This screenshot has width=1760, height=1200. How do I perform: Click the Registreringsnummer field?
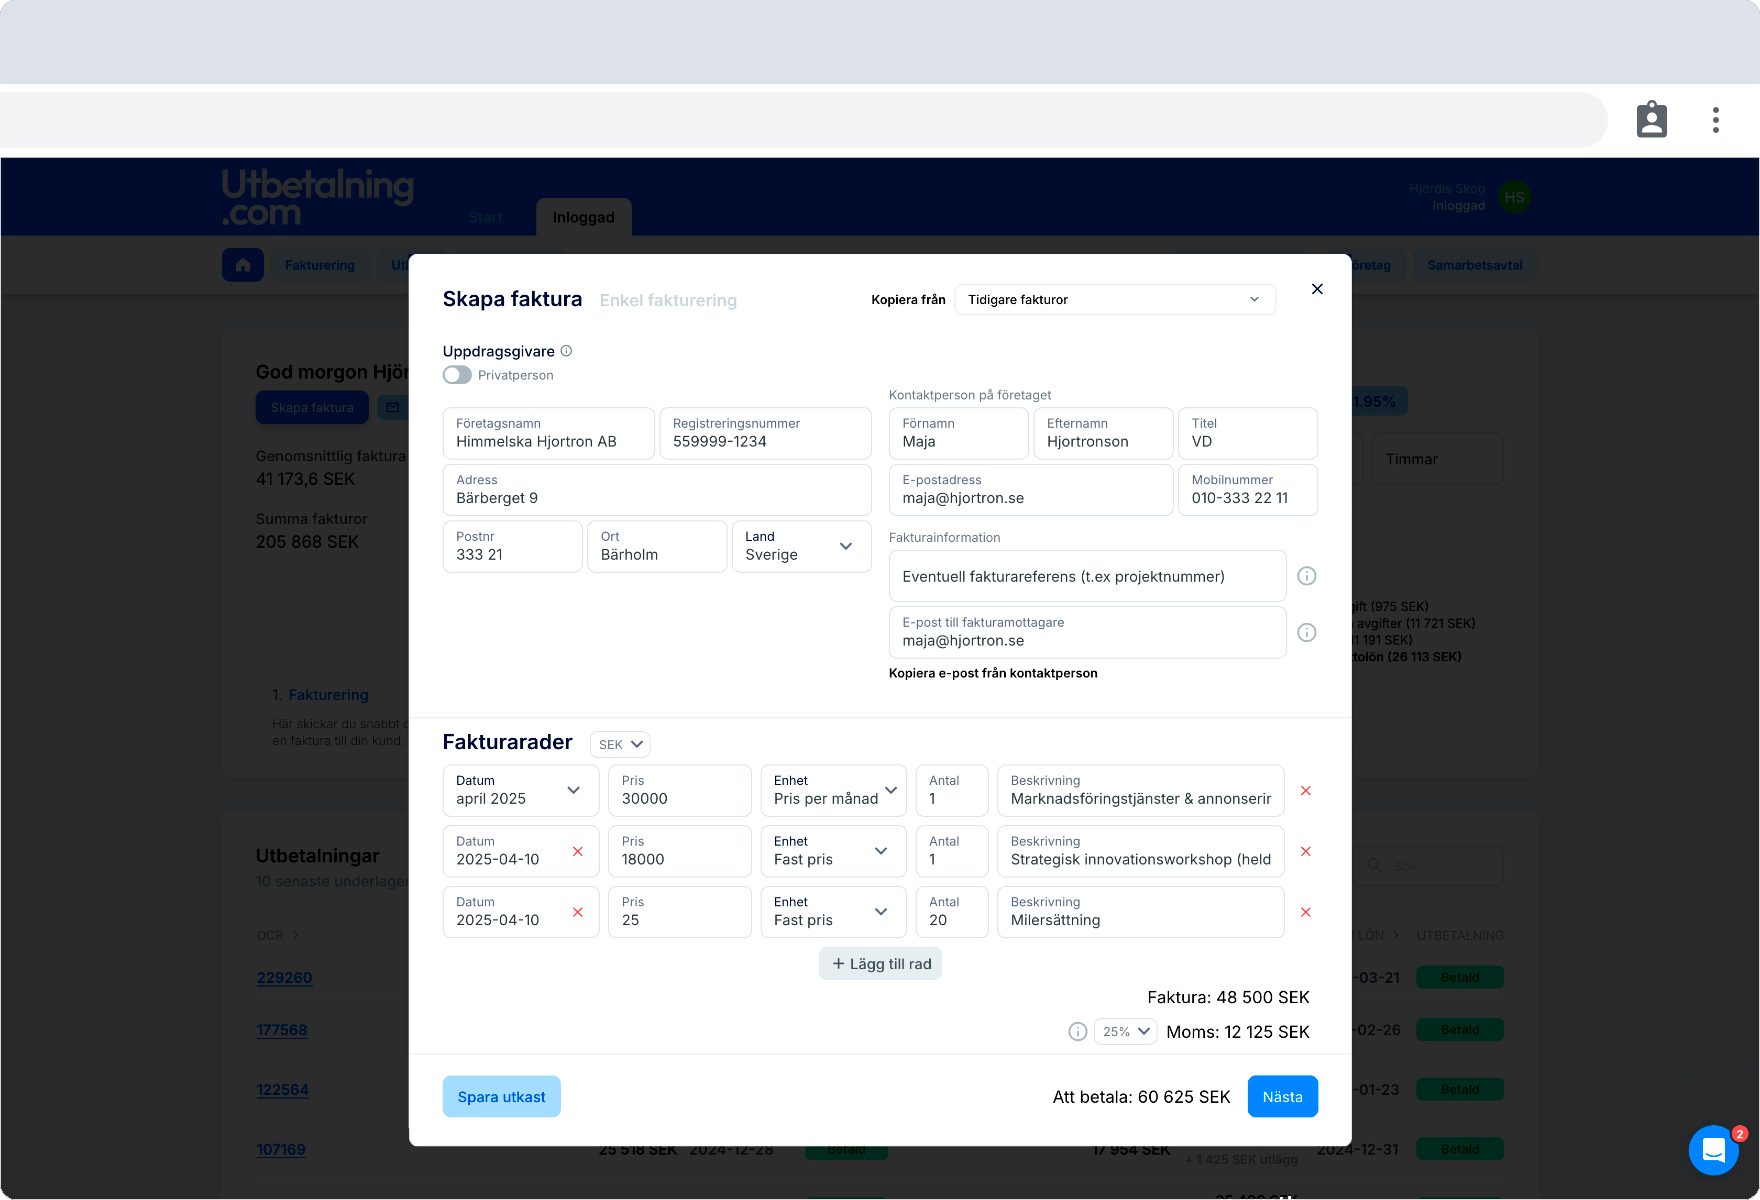click(x=766, y=433)
